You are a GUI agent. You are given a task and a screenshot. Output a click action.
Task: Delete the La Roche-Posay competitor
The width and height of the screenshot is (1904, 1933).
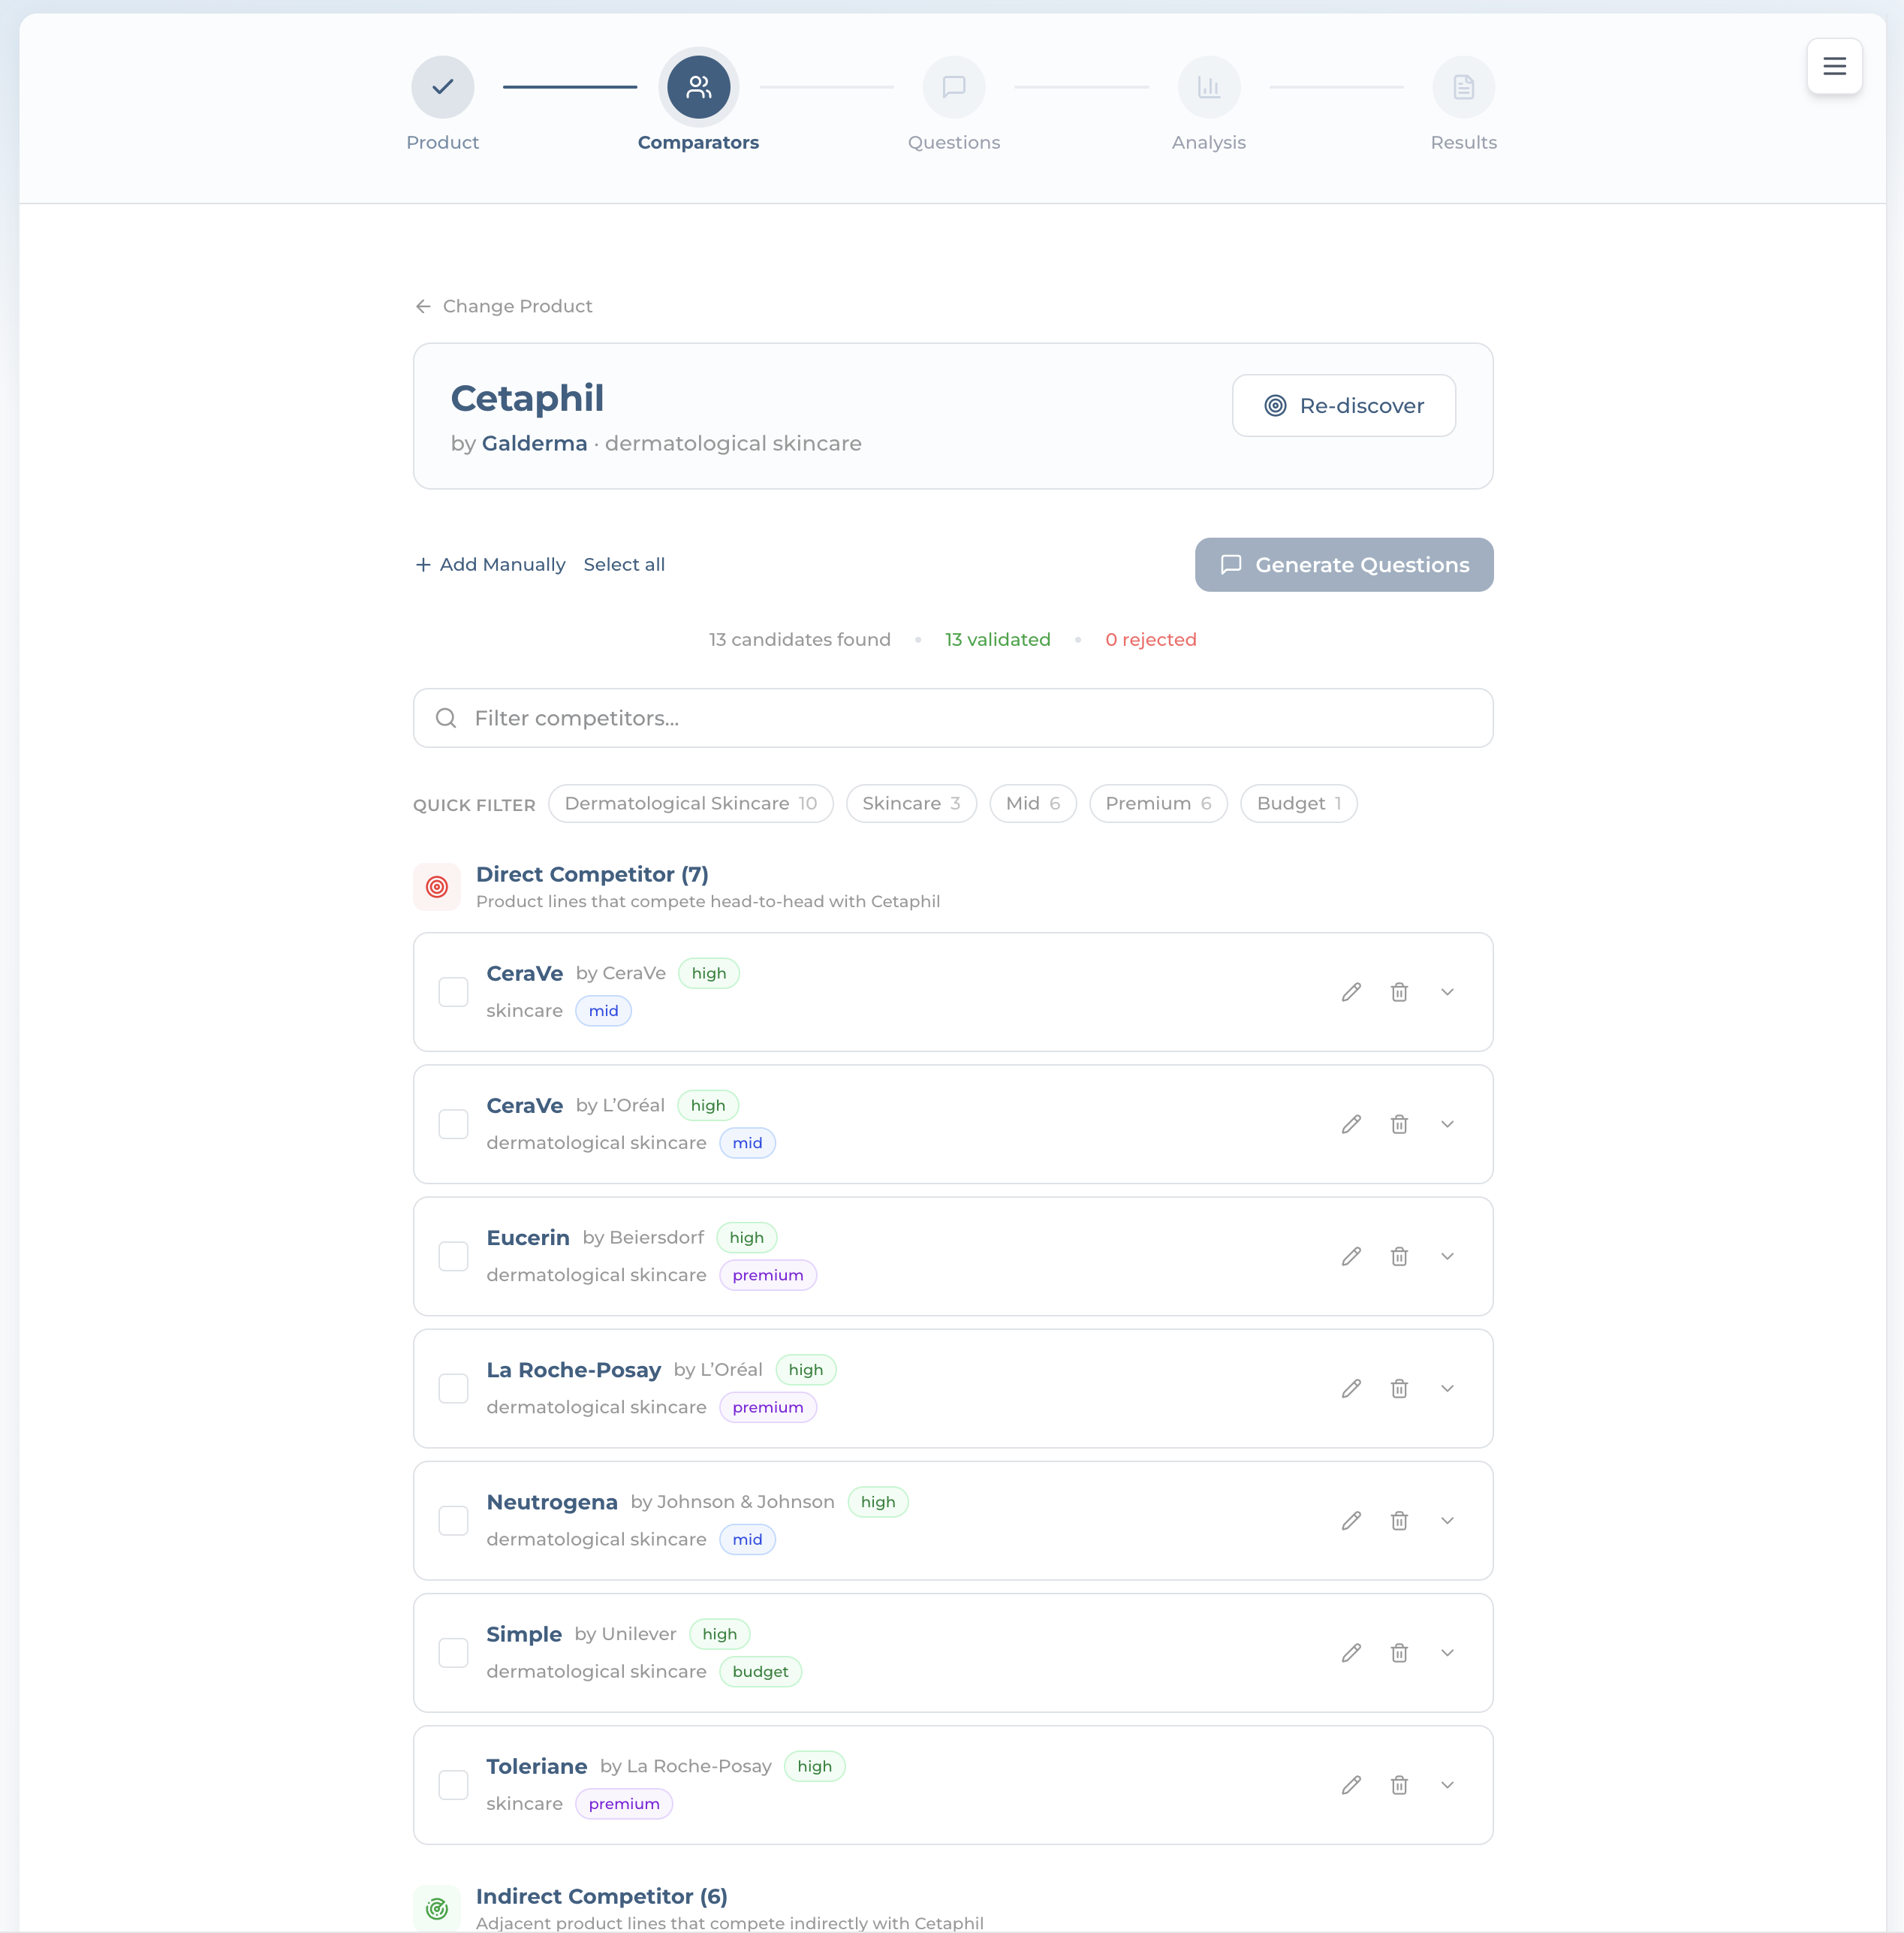click(x=1399, y=1388)
